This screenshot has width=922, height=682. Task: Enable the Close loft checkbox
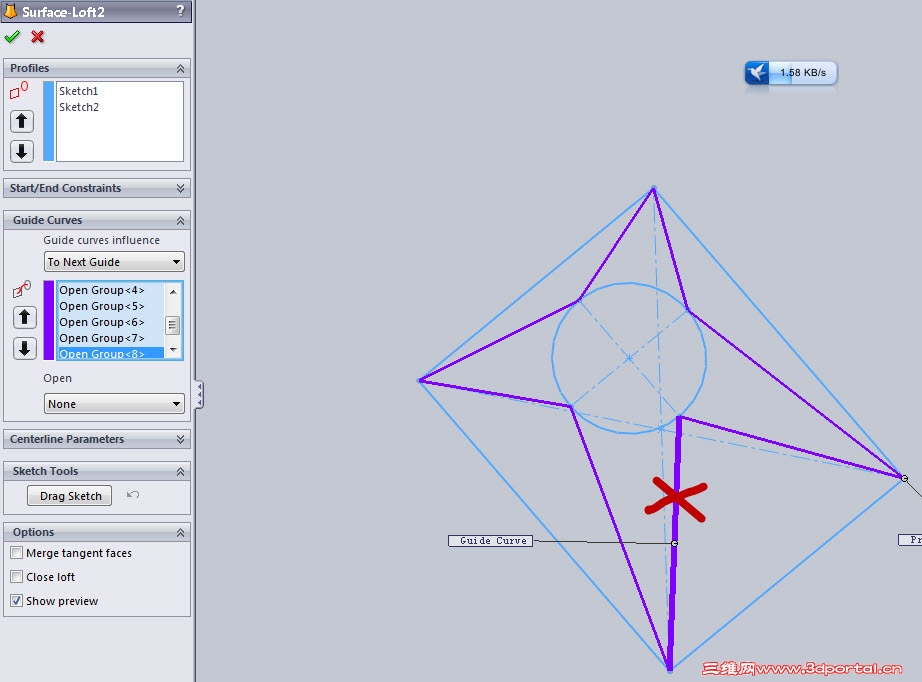point(16,577)
